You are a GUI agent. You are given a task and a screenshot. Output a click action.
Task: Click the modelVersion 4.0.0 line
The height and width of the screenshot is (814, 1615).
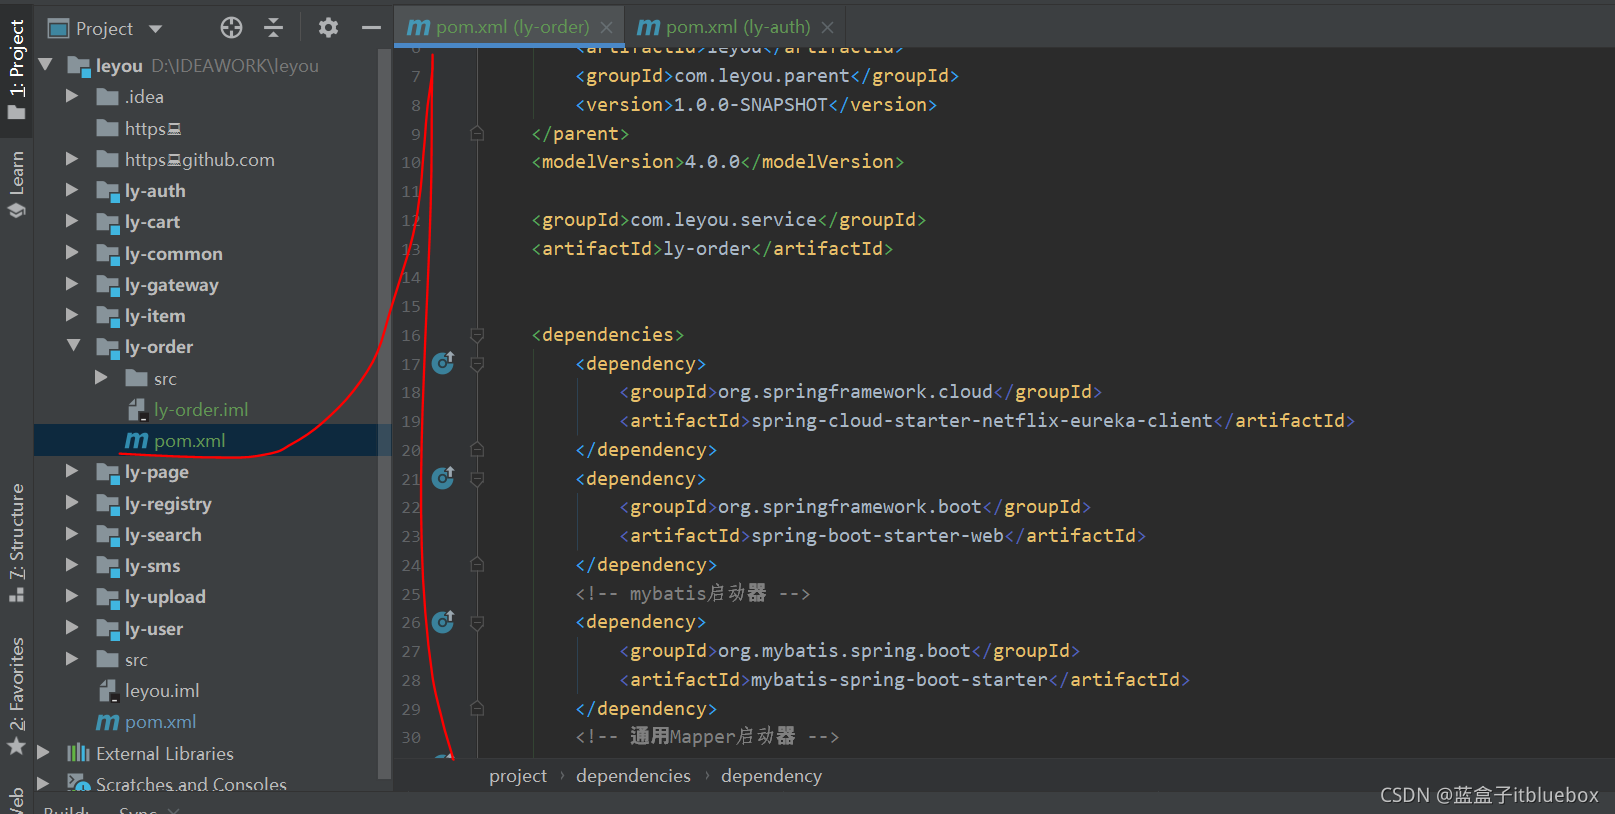(x=717, y=161)
